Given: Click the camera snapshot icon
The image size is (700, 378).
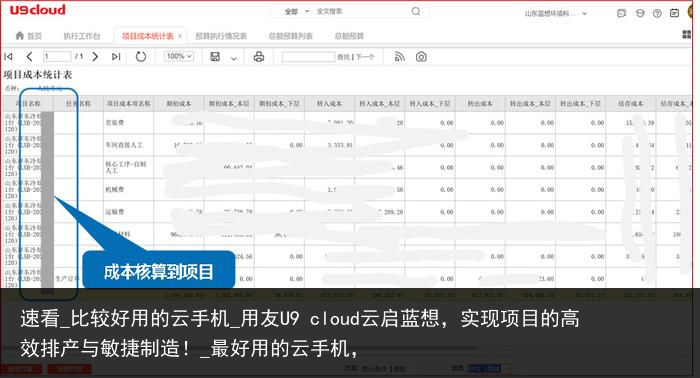Looking at the screenshot, I should coord(421,57).
